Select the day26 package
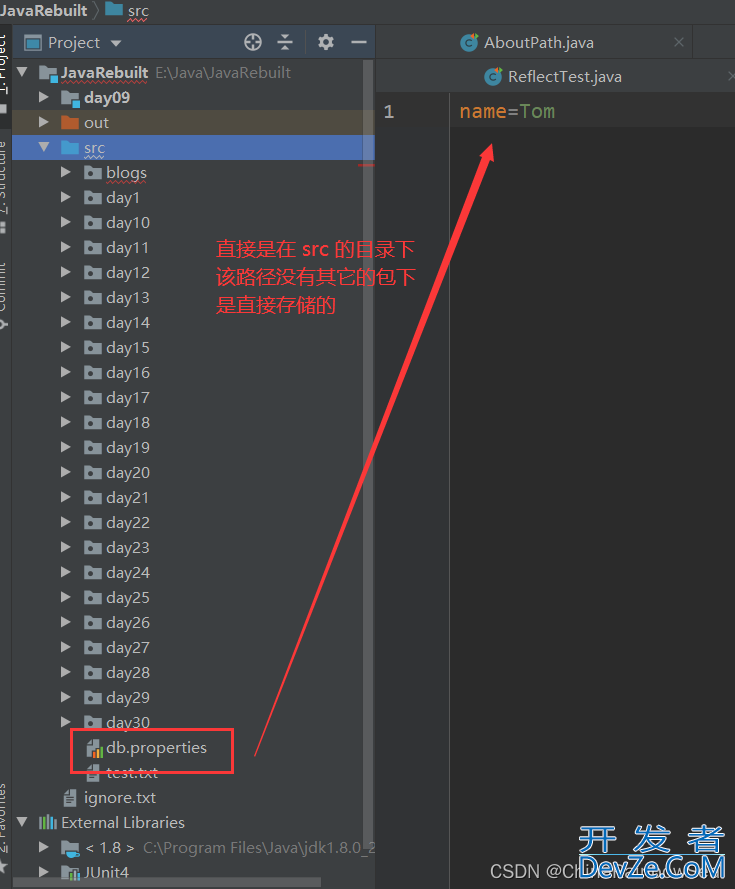Screen dimensions: 735x889 click(x=128, y=622)
